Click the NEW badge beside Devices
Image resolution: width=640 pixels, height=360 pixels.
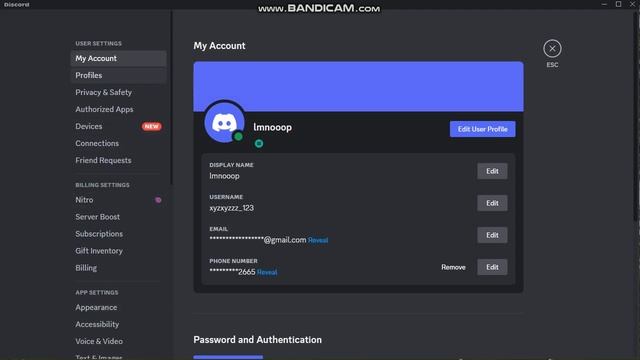[x=151, y=127]
